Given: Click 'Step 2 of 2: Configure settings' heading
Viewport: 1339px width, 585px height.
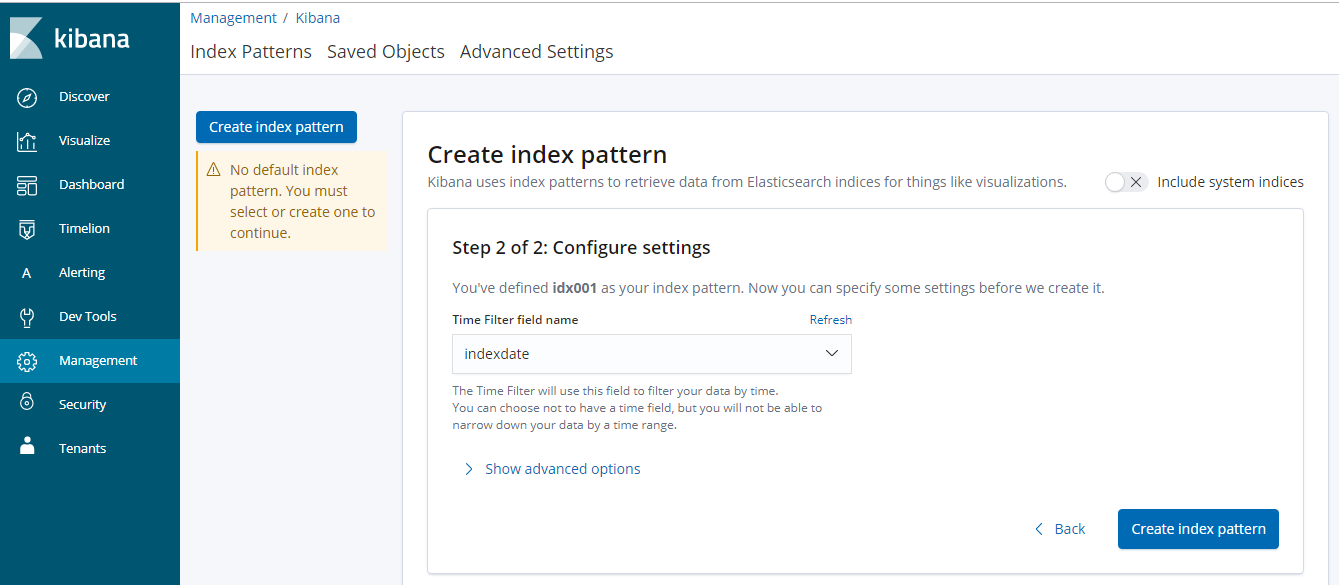Looking at the screenshot, I should [581, 247].
